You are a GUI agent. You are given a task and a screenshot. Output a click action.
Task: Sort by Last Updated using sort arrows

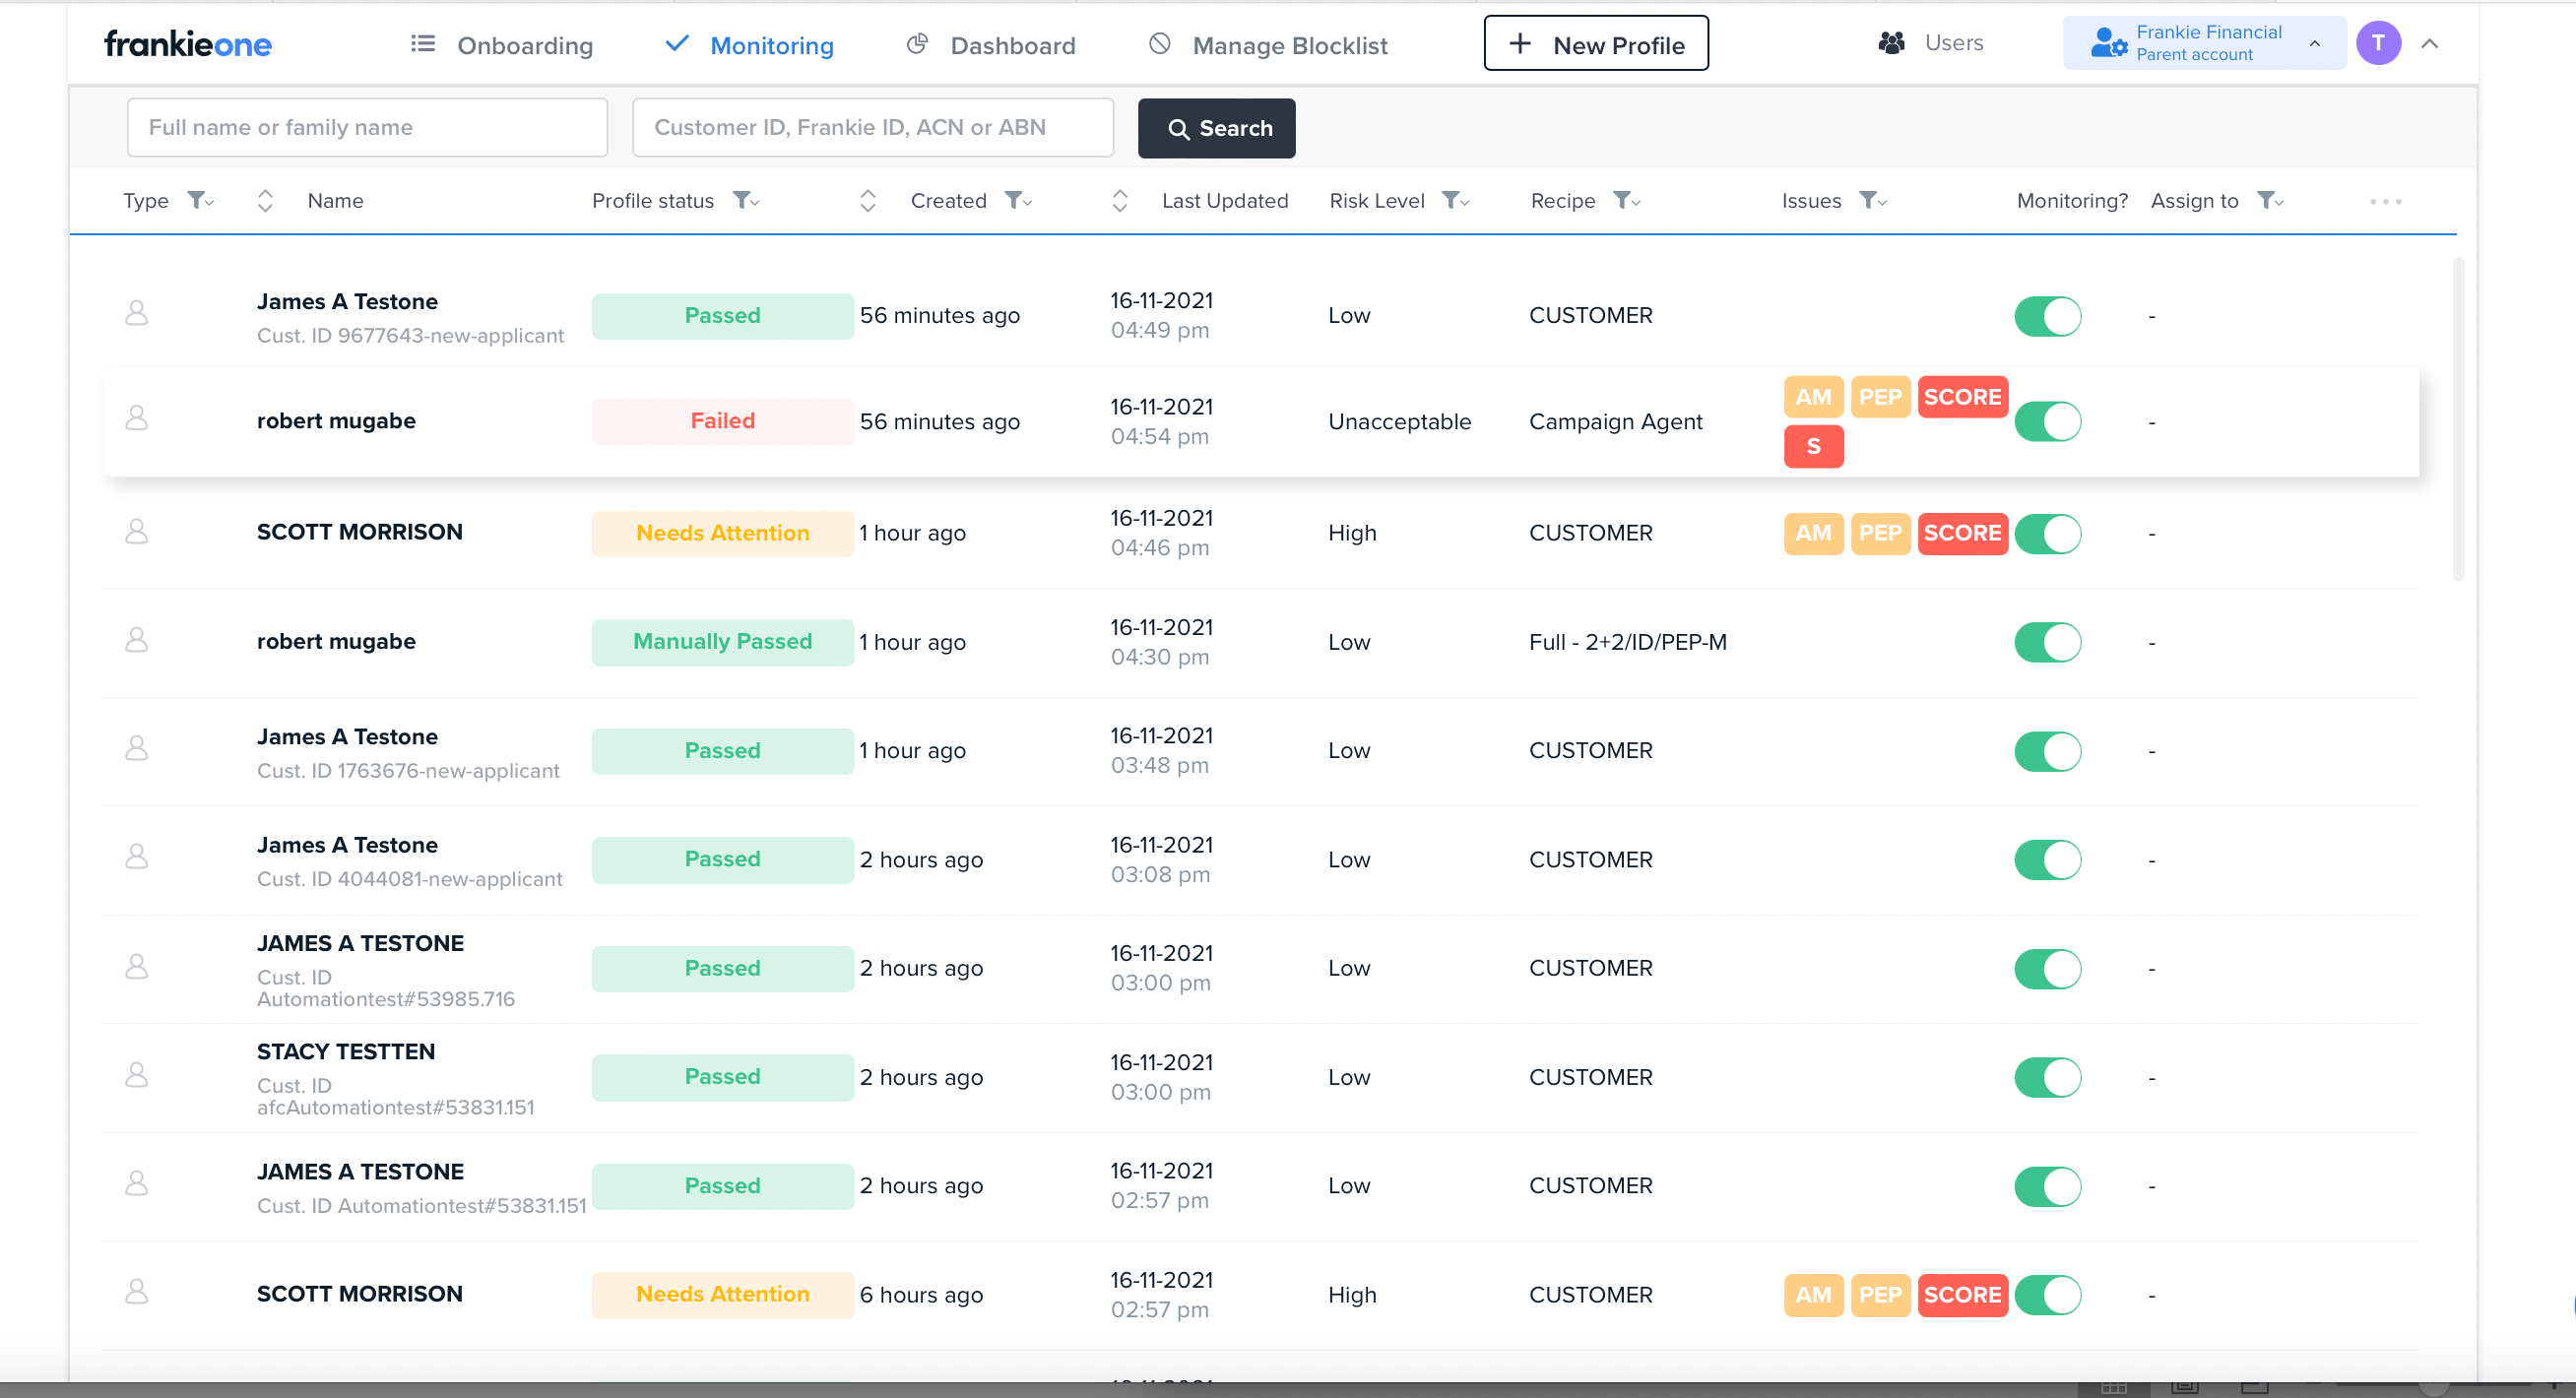pos(1120,201)
